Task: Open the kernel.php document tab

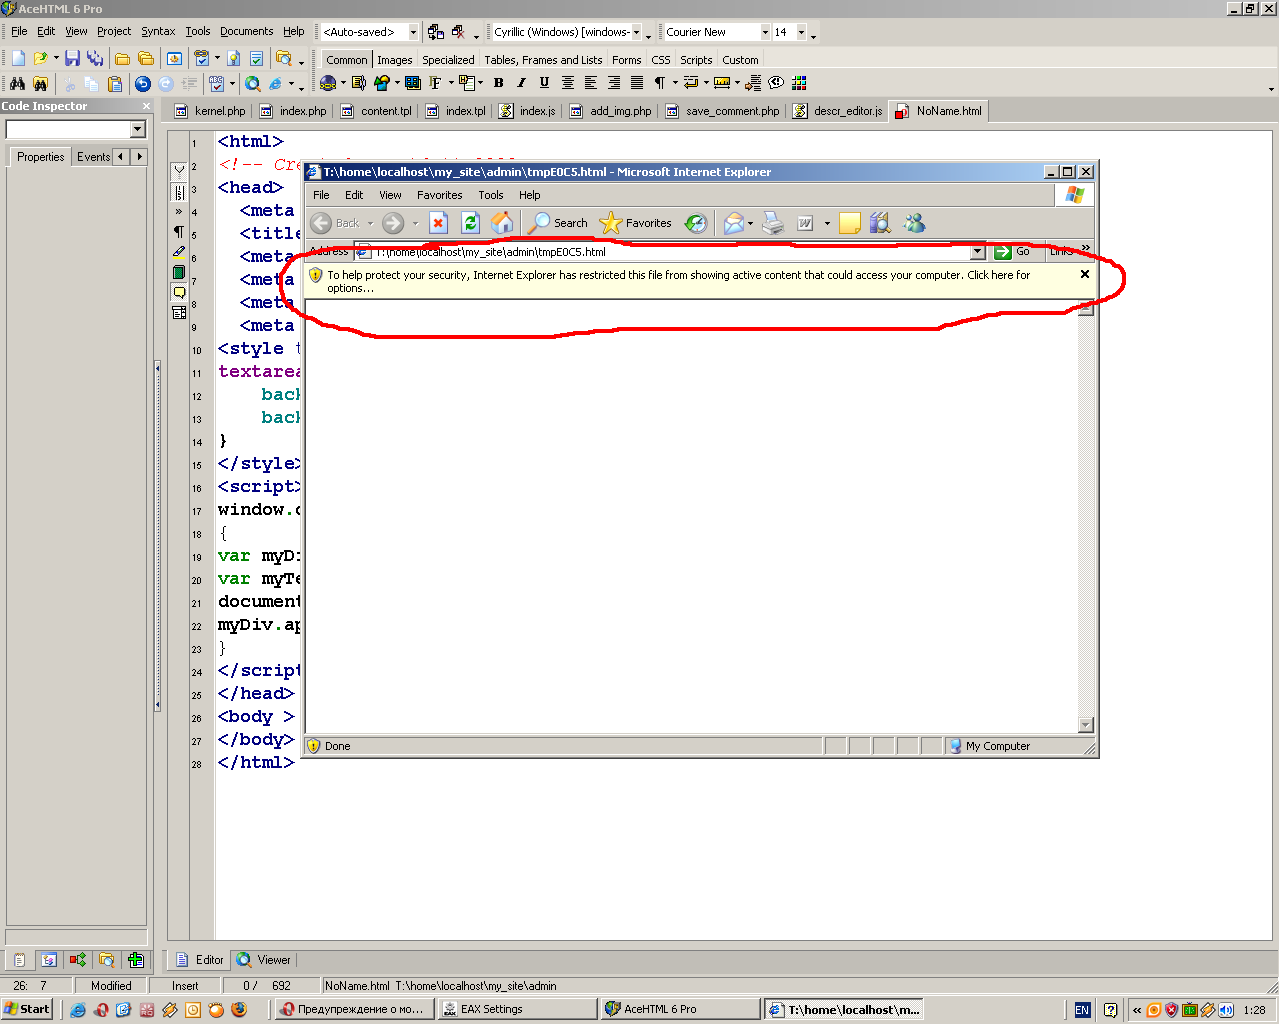Action: (x=210, y=111)
